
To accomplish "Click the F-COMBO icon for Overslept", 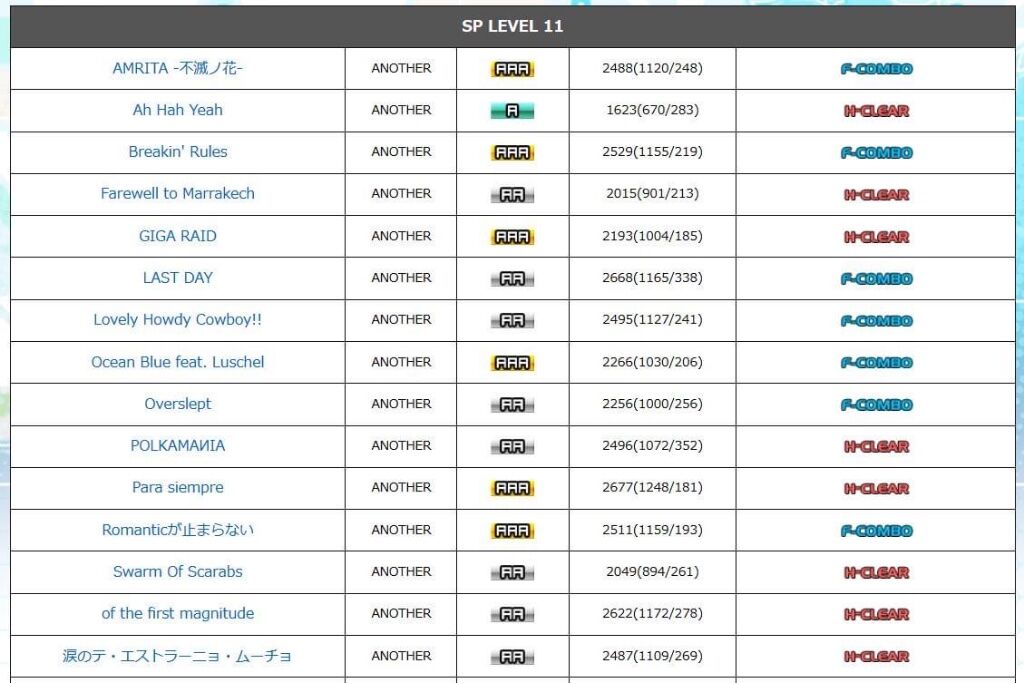I will (876, 404).
